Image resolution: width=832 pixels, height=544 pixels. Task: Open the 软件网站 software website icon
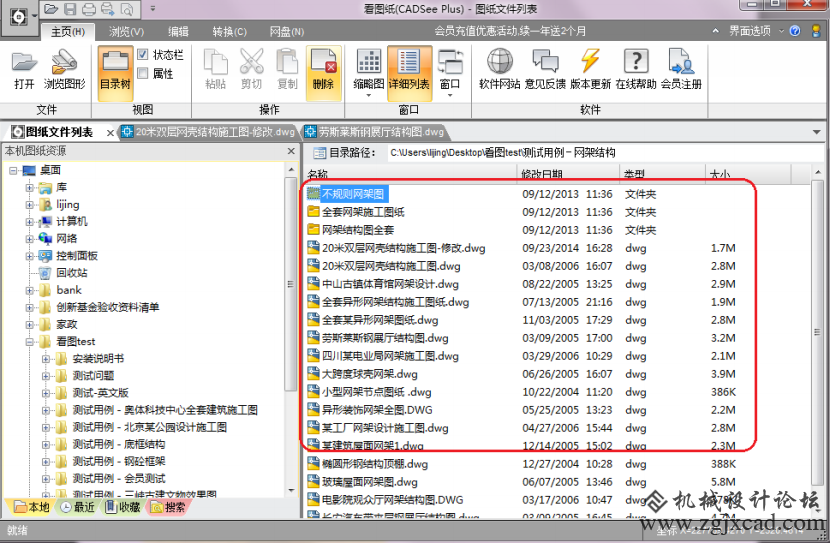499,70
